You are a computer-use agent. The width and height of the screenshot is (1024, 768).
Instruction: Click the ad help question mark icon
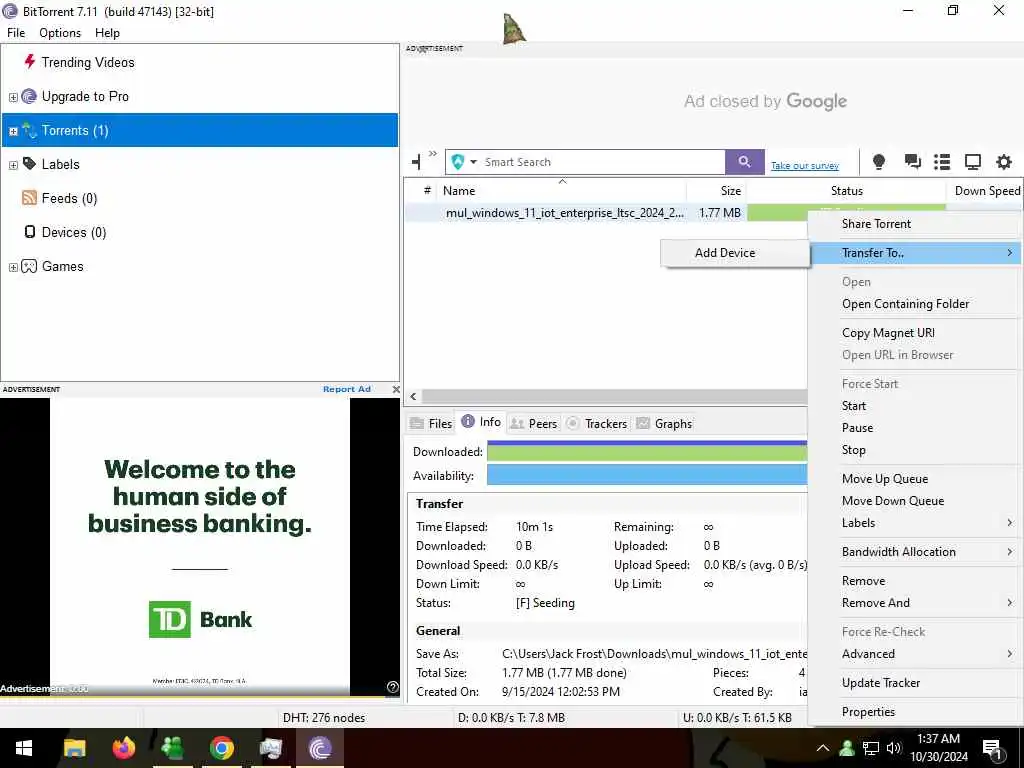pos(392,686)
